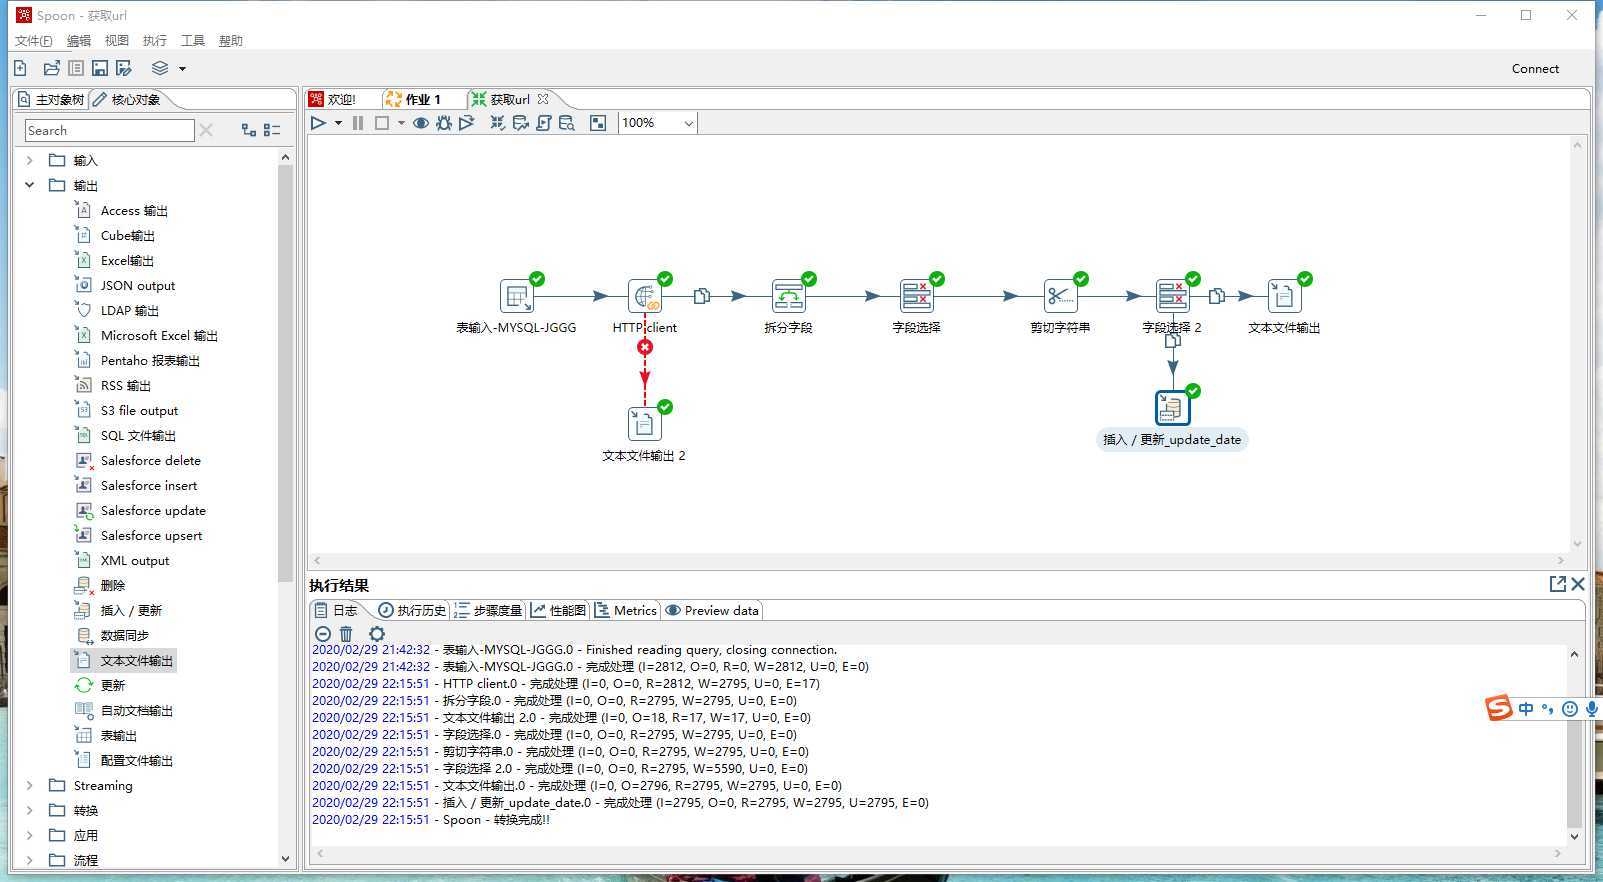This screenshot has height=882, width=1603.
Task: Click the 拆分字段 step on canvas
Action: [x=788, y=296]
